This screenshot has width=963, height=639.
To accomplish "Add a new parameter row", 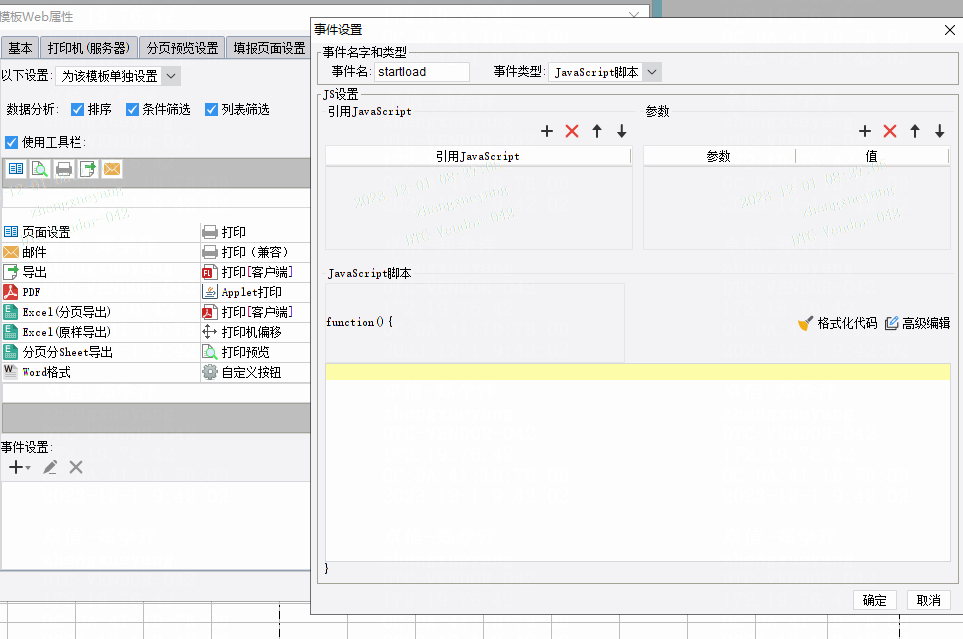I will click(865, 131).
